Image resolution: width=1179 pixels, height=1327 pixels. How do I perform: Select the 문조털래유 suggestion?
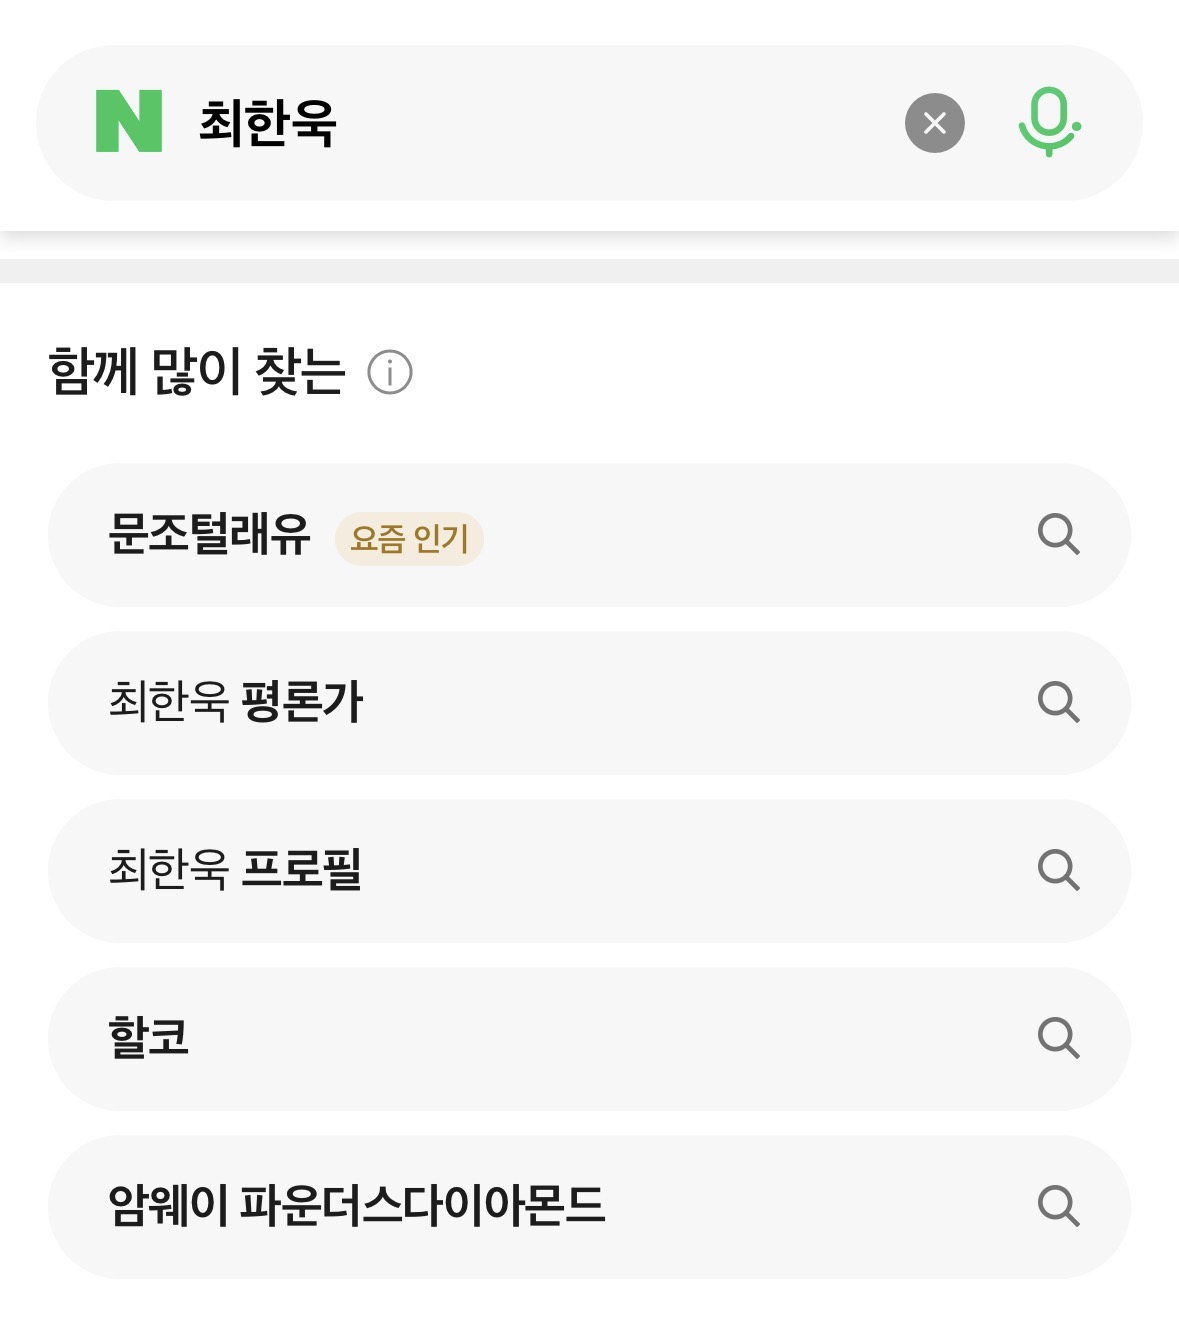pyautogui.click(x=209, y=535)
